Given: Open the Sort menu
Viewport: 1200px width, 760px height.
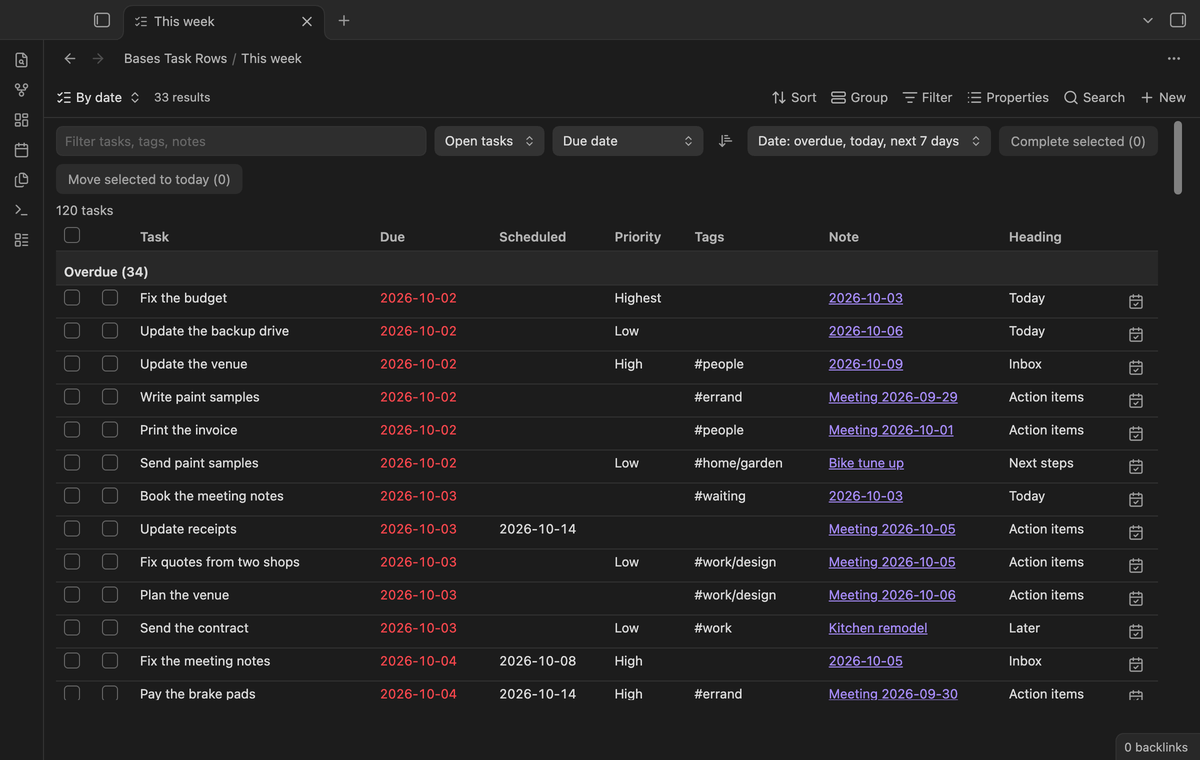Looking at the screenshot, I should point(794,97).
